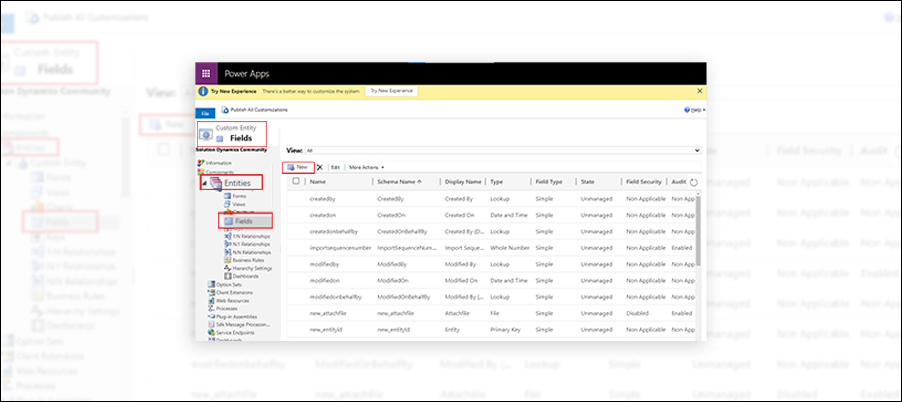The height and width of the screenshot is (402, 902).
Task: Select the modifiedonbehalfby row name
Action: tap(335, 297)
